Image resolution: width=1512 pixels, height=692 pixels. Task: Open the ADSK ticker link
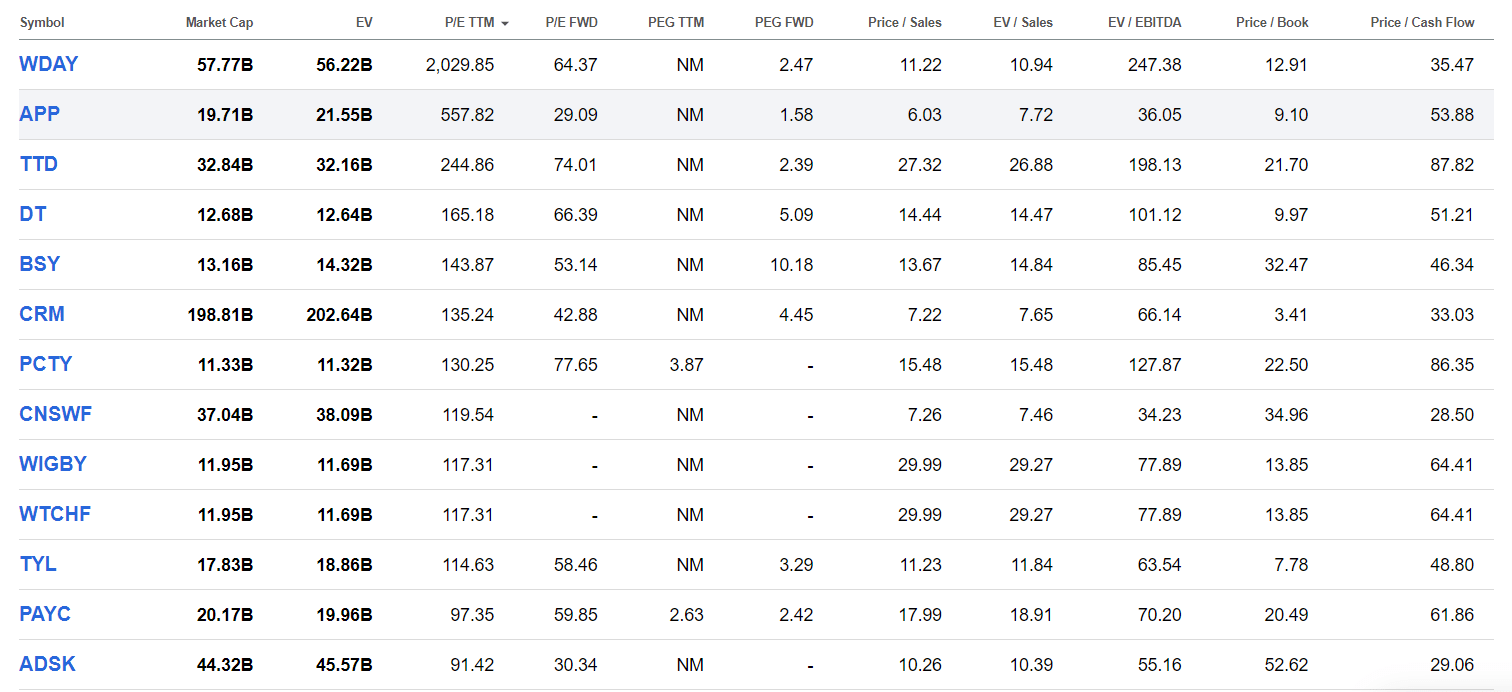[x=47, y=664]
